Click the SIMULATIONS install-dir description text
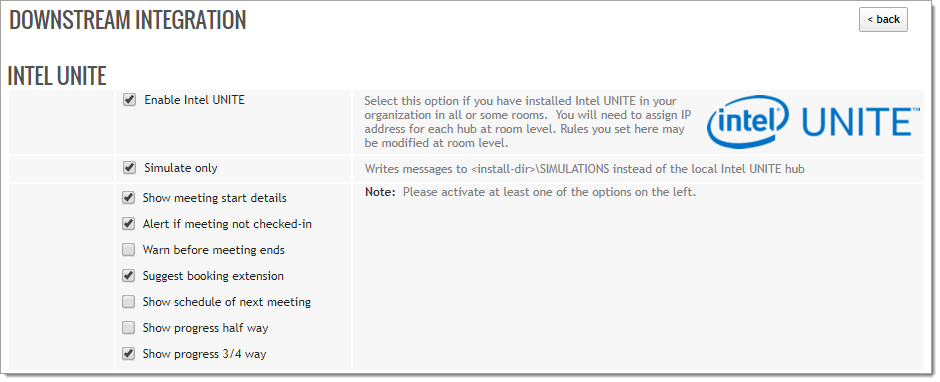Screen dimensions: 940x382 click(585, 169)
